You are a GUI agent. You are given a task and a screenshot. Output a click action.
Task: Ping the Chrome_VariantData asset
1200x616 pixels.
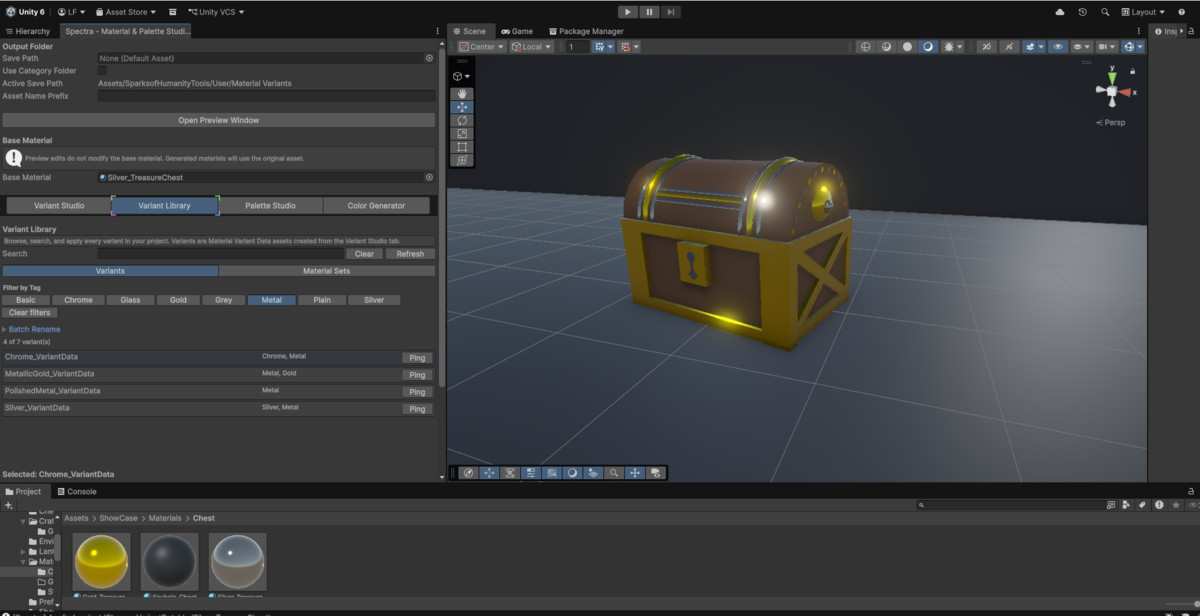[x=417, y=358]
